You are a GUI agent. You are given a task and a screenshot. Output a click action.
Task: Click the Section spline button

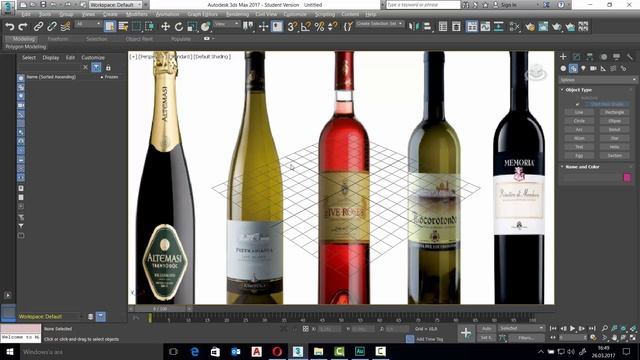[614, 156]
